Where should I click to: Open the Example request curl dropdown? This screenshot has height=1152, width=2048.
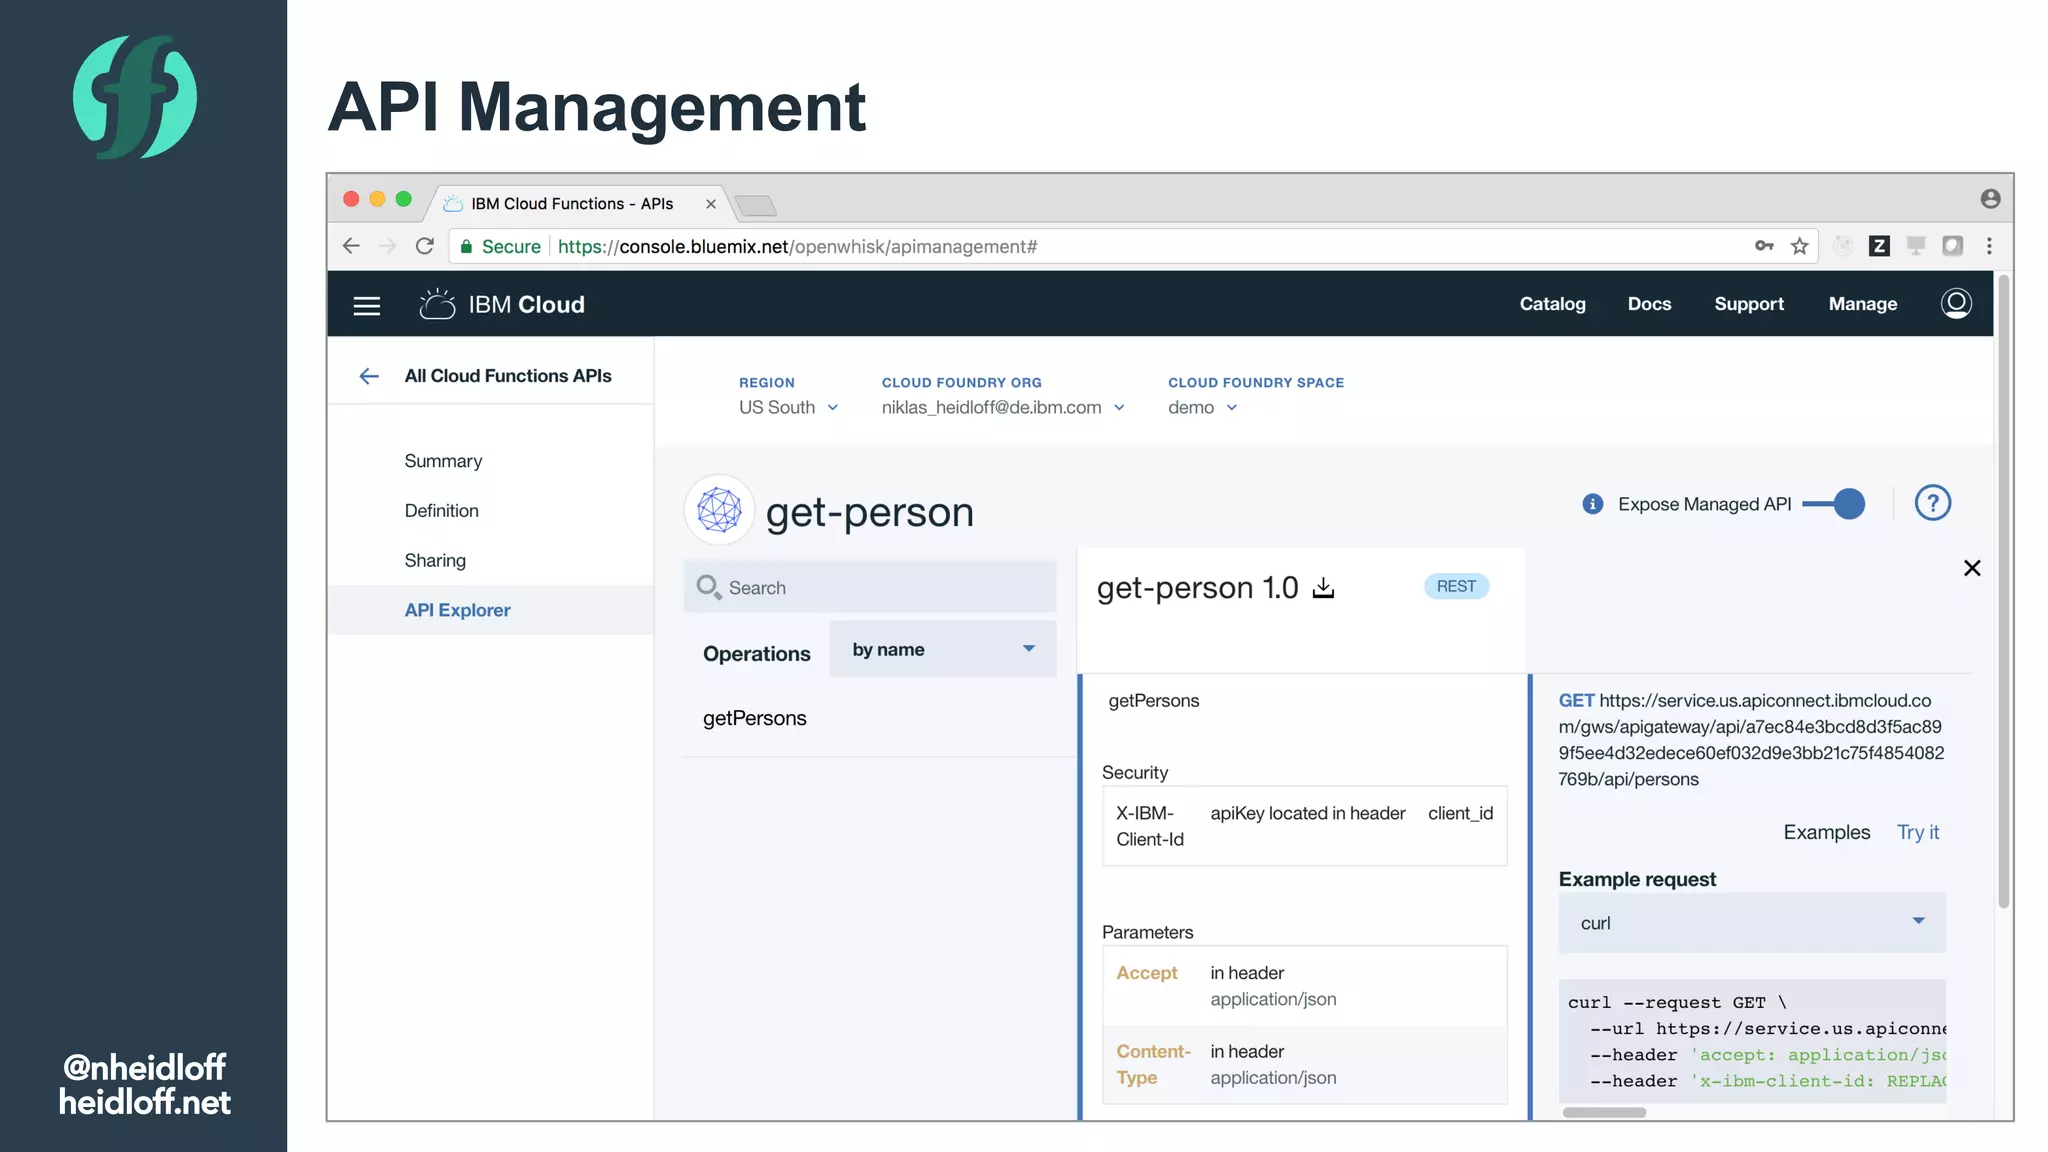coord(1752,922)
